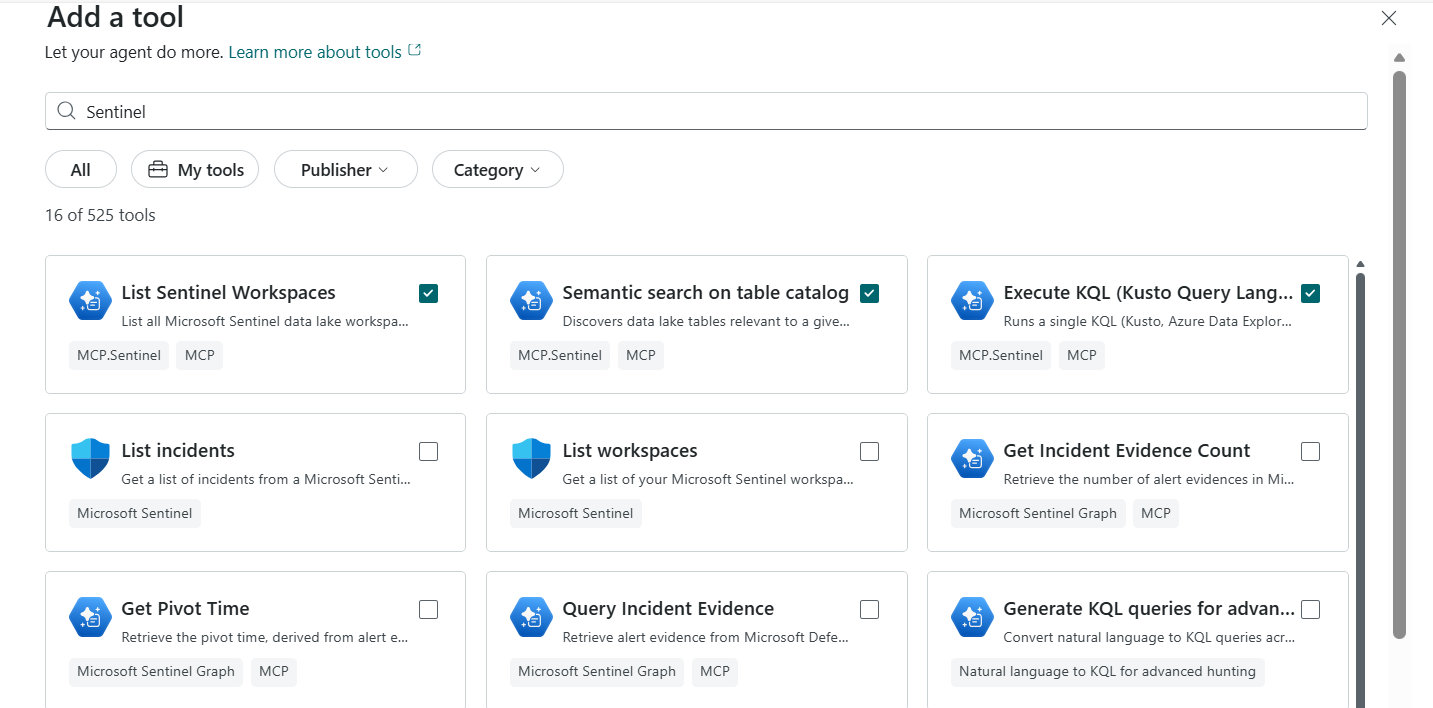Select the All filter pill
This screenshot has height=708, width=1433.
click(x=81, y=170)
